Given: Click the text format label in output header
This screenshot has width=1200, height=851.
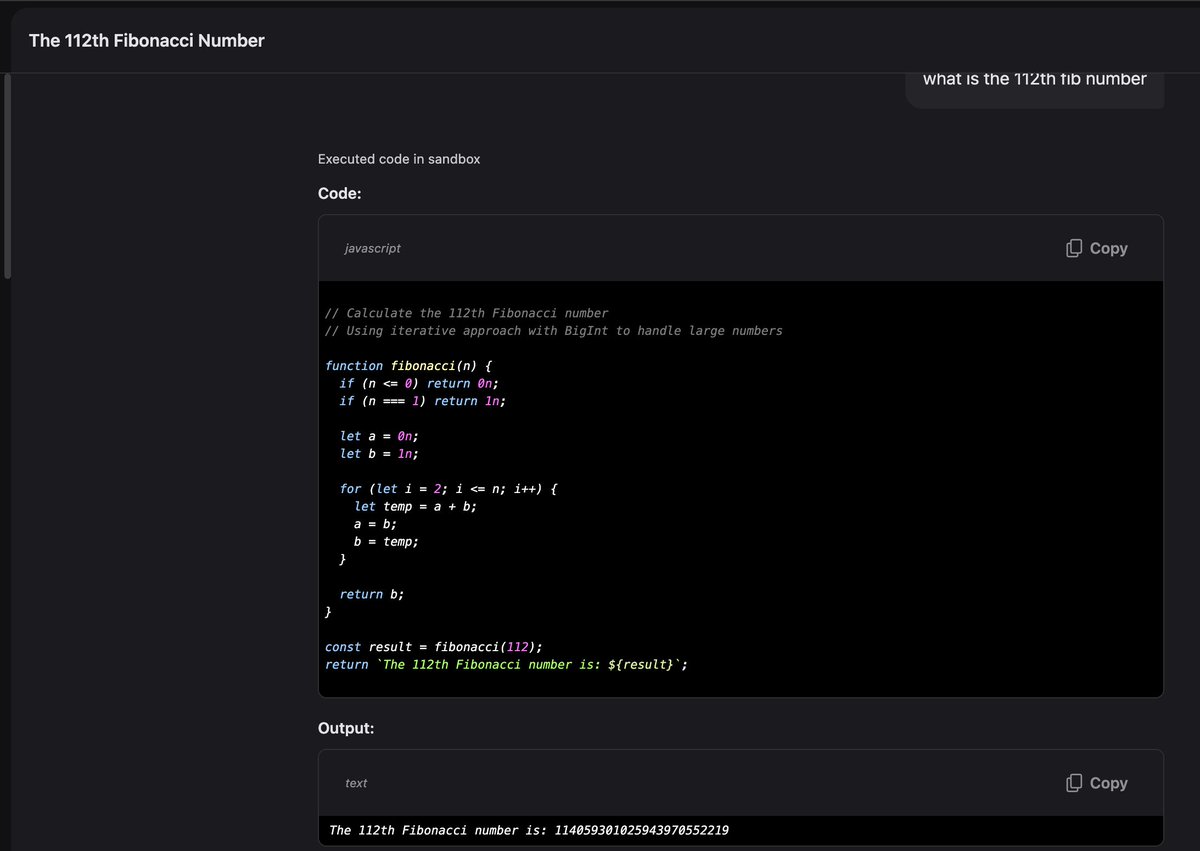Looking at the screenshot, I should click(356, 783).
